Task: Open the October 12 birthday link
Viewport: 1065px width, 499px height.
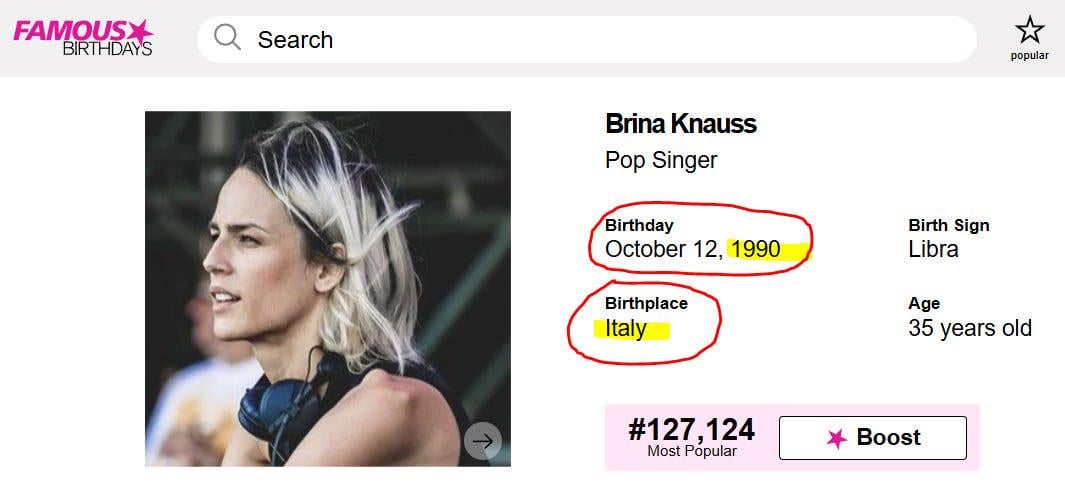Action: (661, 249)
